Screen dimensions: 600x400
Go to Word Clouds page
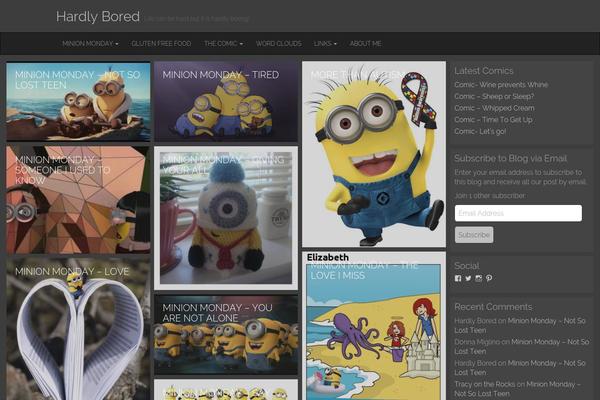(279, 44)
